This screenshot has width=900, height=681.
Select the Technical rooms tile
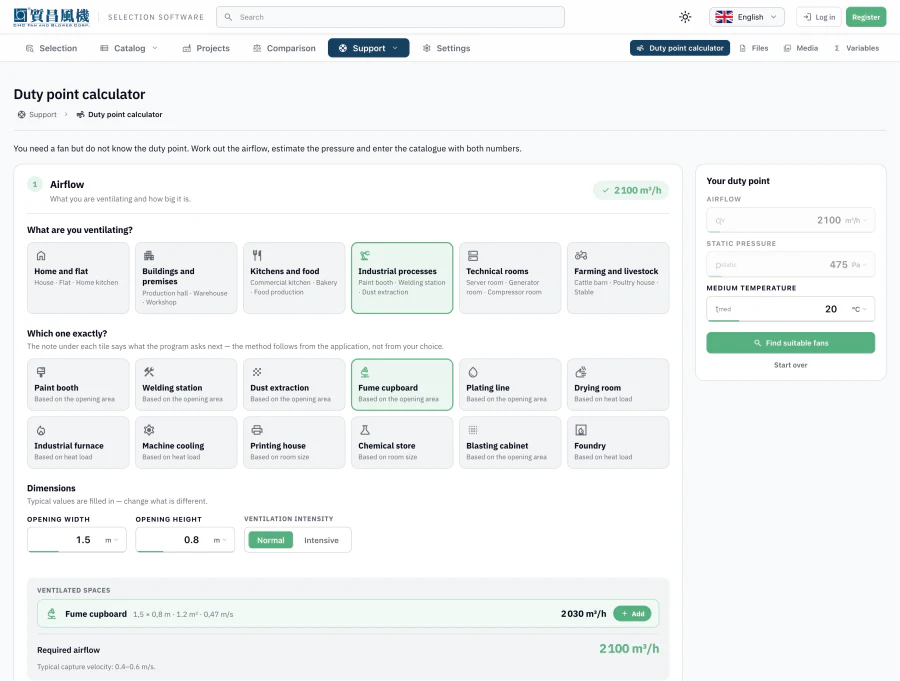510,278
